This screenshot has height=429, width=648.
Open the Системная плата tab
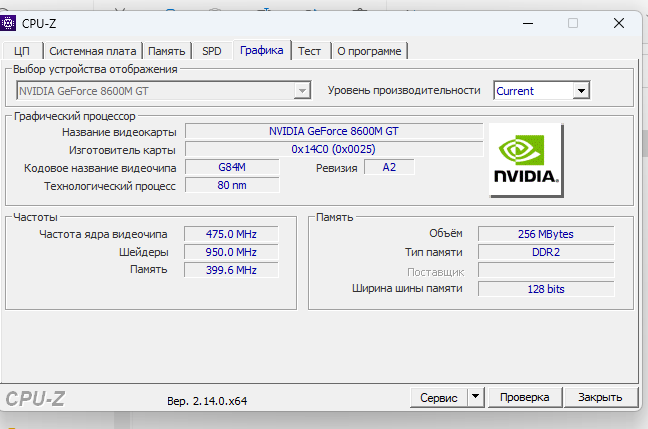tap(93, 51)
